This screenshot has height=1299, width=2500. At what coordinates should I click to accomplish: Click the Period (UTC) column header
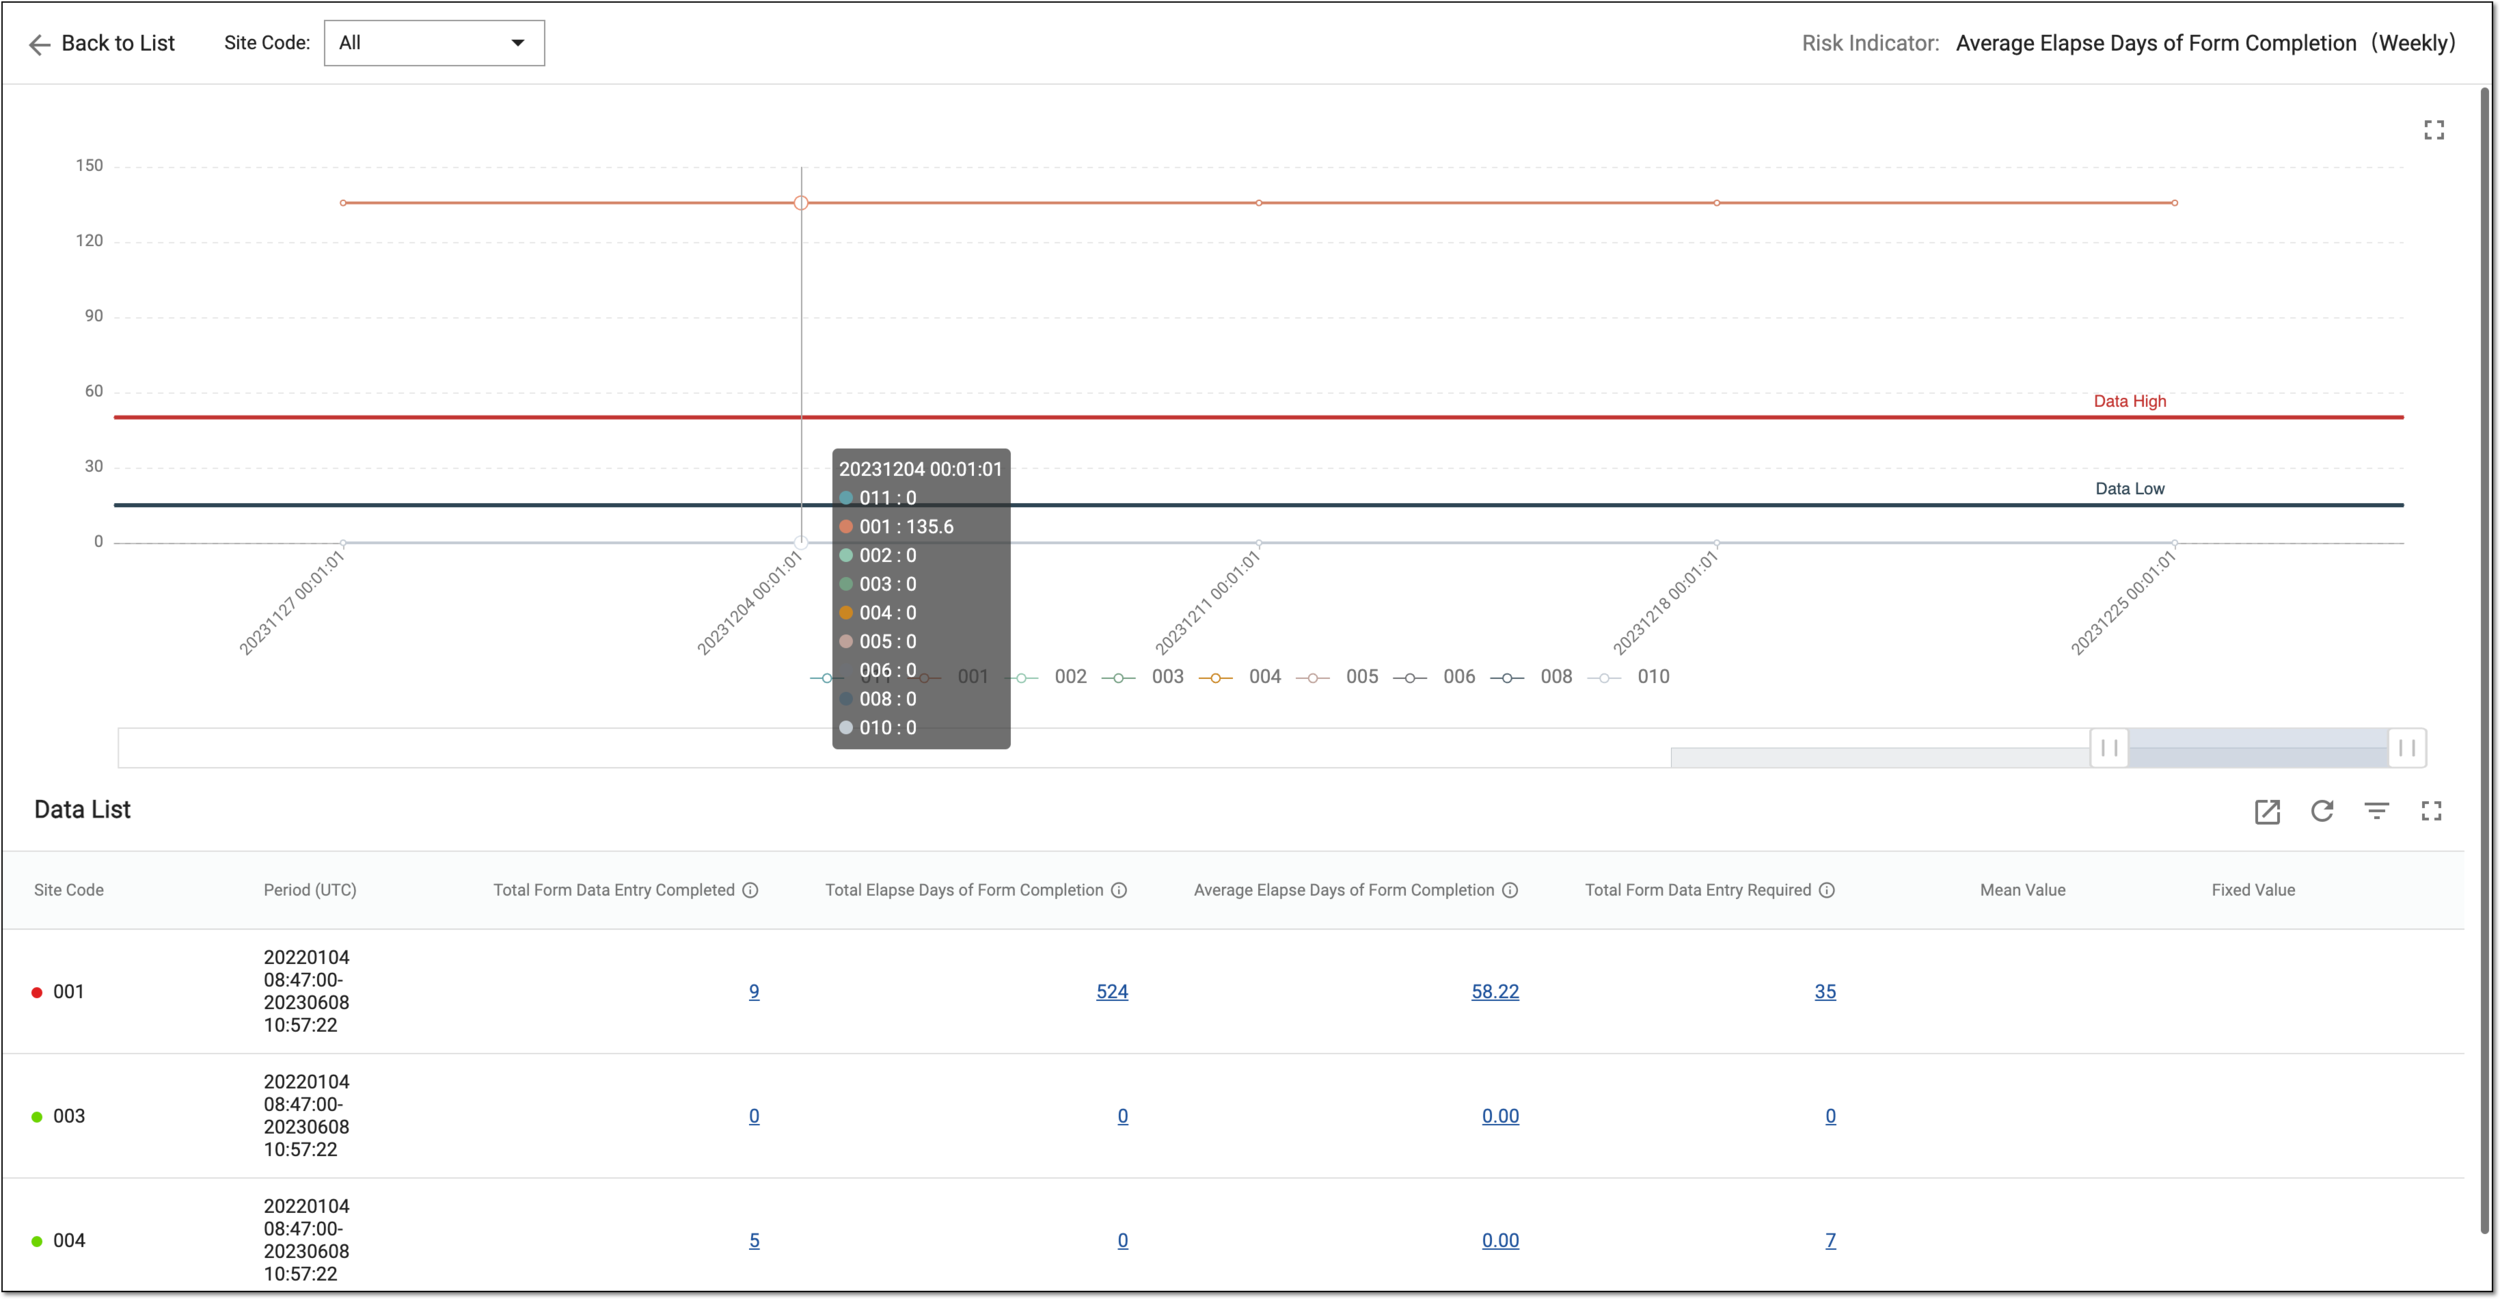pyautogui.click(x=310, y=890)
